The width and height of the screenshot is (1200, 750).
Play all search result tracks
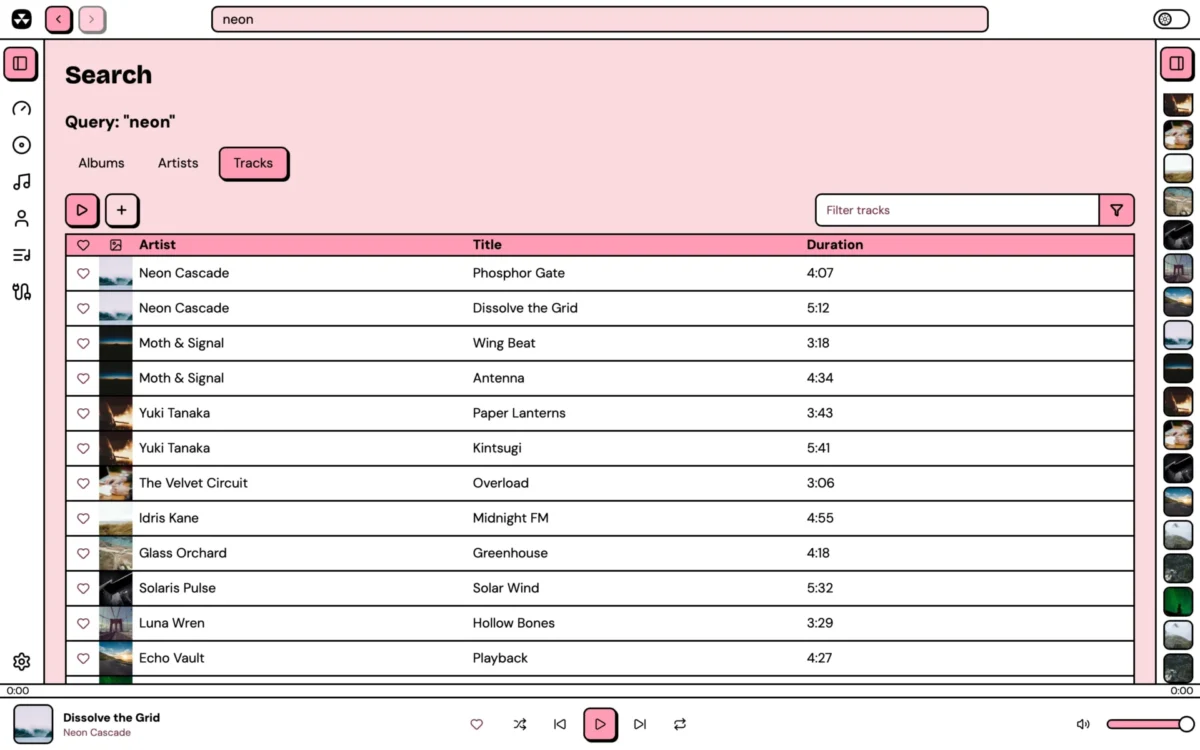pos(82,210)
